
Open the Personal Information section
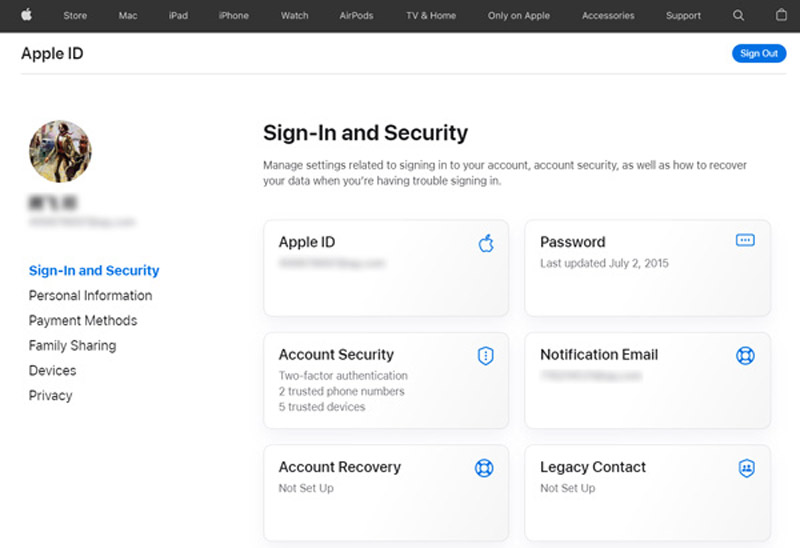90,296
